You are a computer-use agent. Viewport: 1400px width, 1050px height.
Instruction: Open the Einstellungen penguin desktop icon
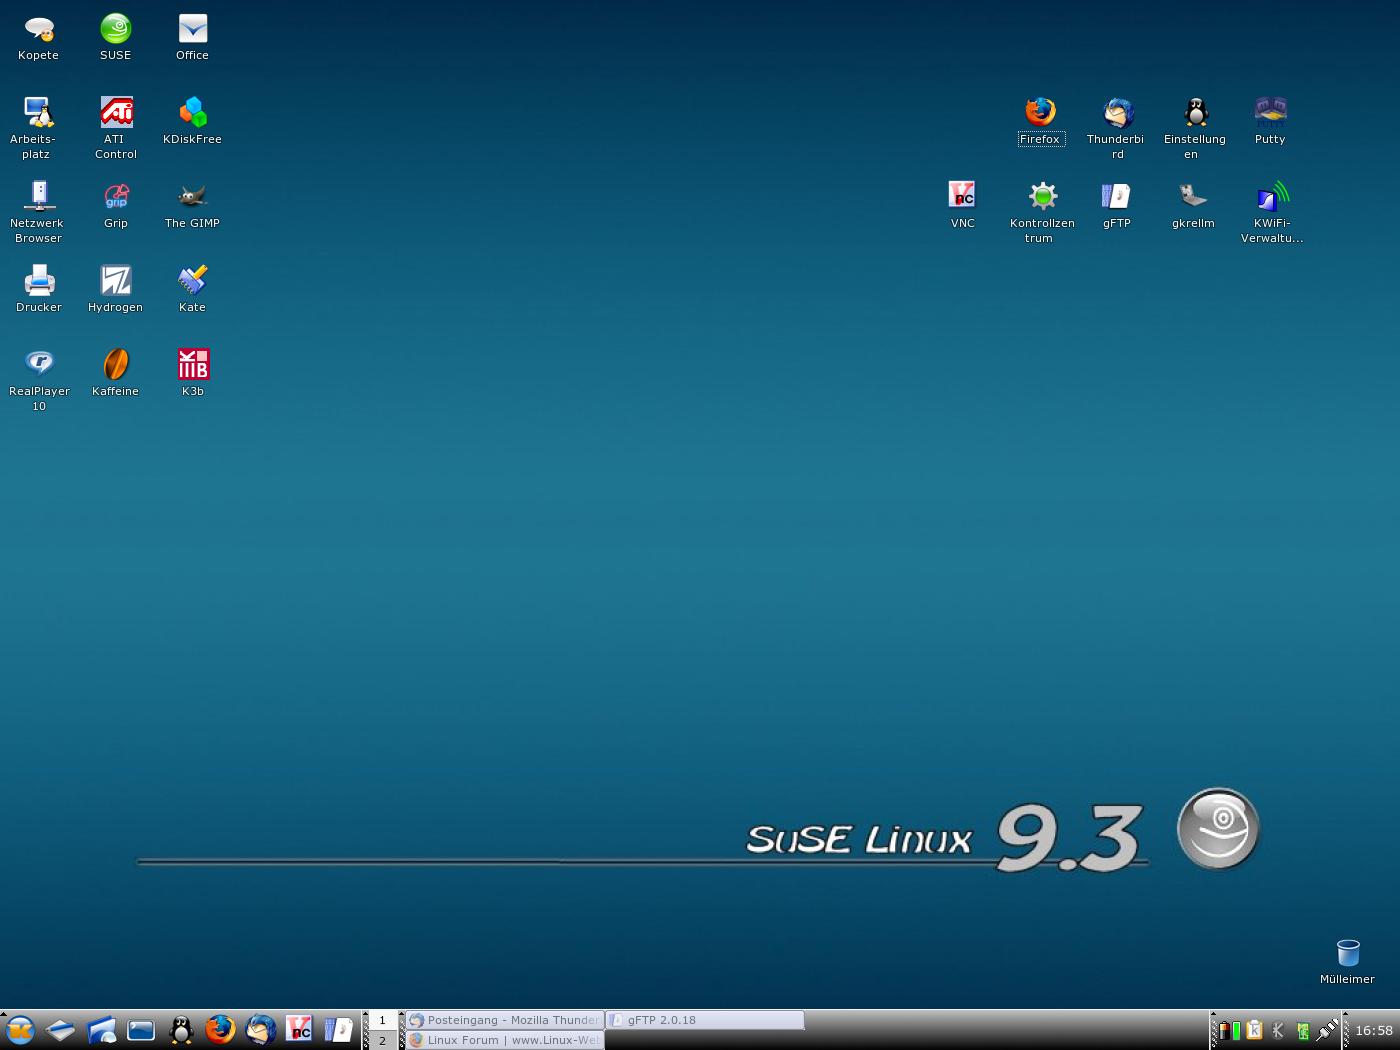(1194, 128)
